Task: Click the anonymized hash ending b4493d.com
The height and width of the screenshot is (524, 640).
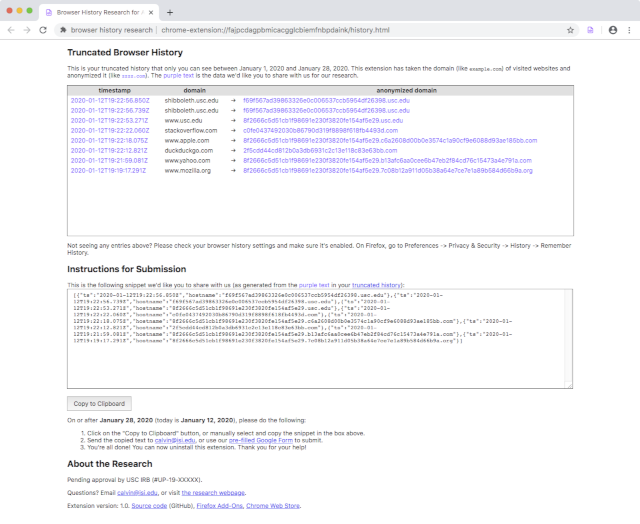Action: tap(320, 131)
